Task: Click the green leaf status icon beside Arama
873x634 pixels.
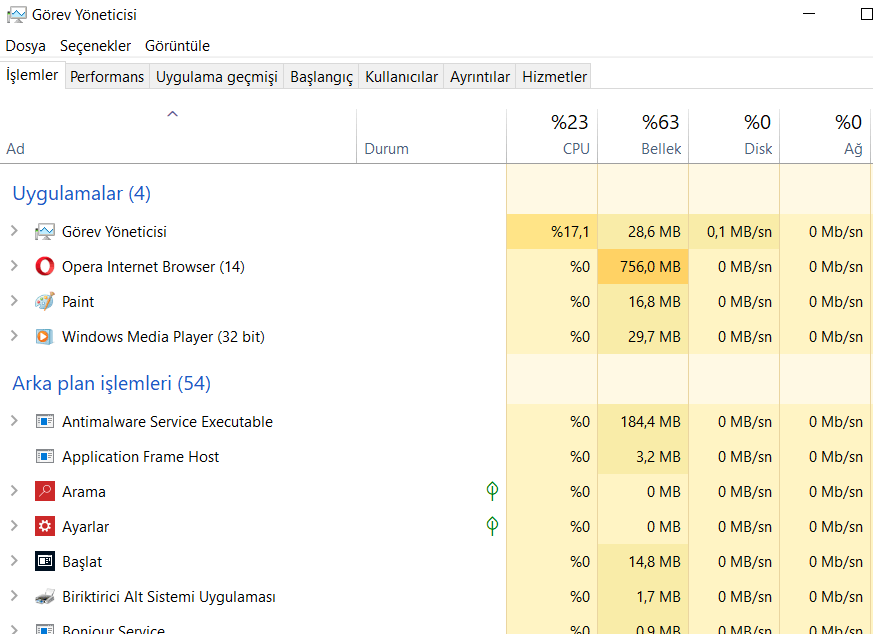Action: point(492,491)
